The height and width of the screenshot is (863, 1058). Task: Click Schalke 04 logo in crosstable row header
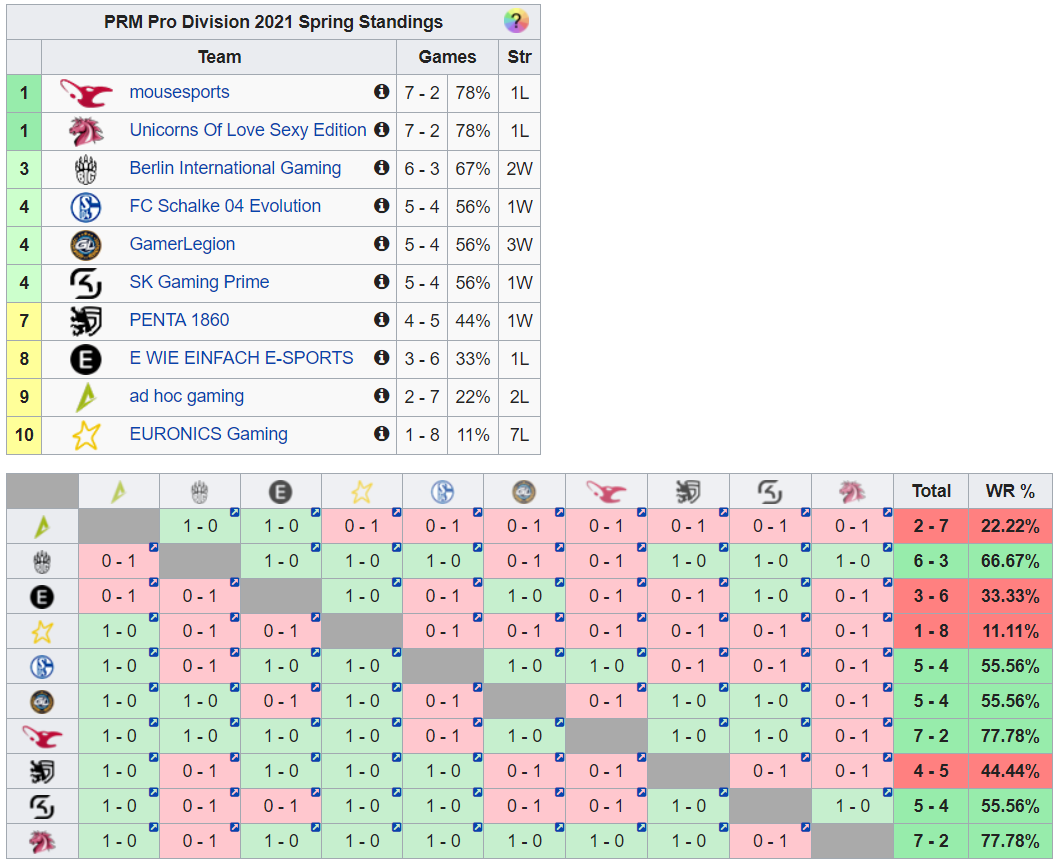click(x=42, y=666)
